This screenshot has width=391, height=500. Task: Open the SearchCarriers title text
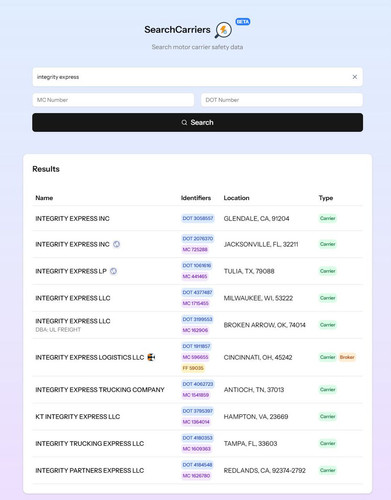[x=177, y=30]
